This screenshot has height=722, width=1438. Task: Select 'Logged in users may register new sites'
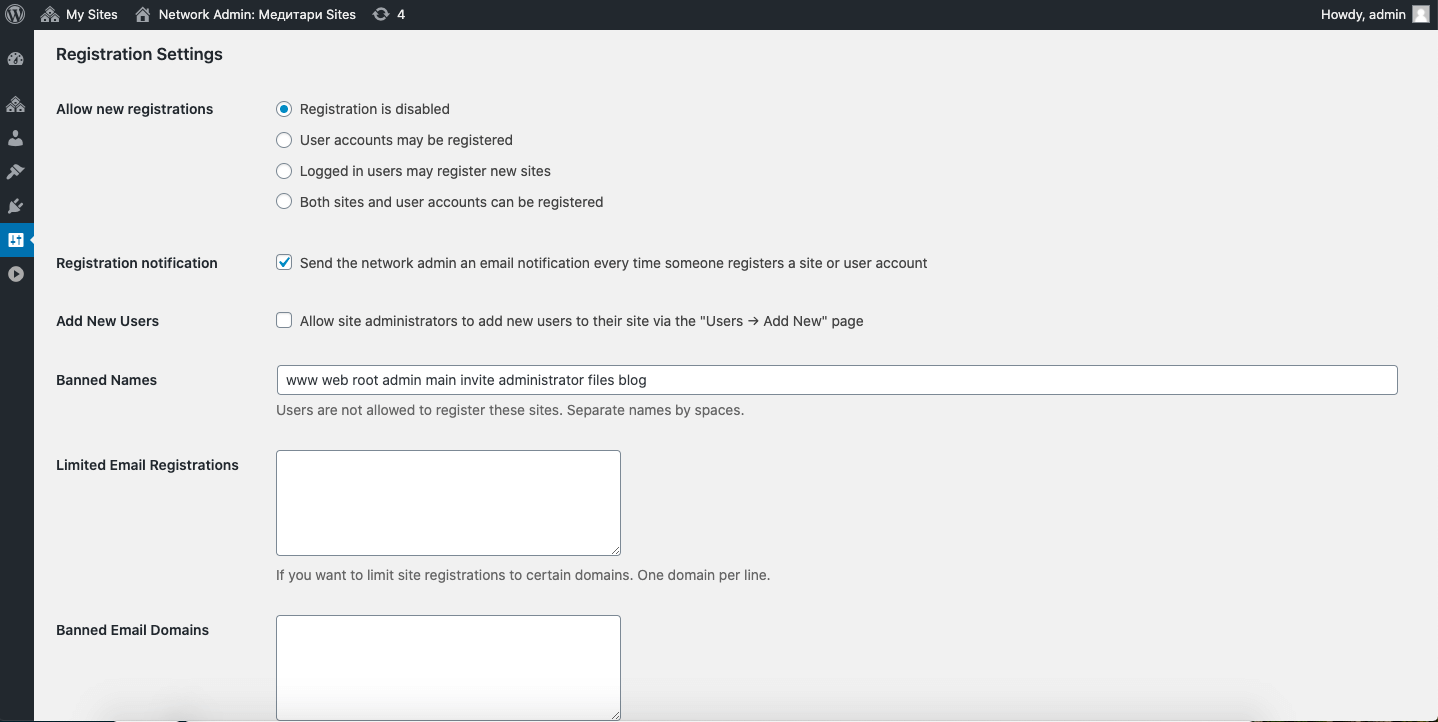tap(284, 171)
